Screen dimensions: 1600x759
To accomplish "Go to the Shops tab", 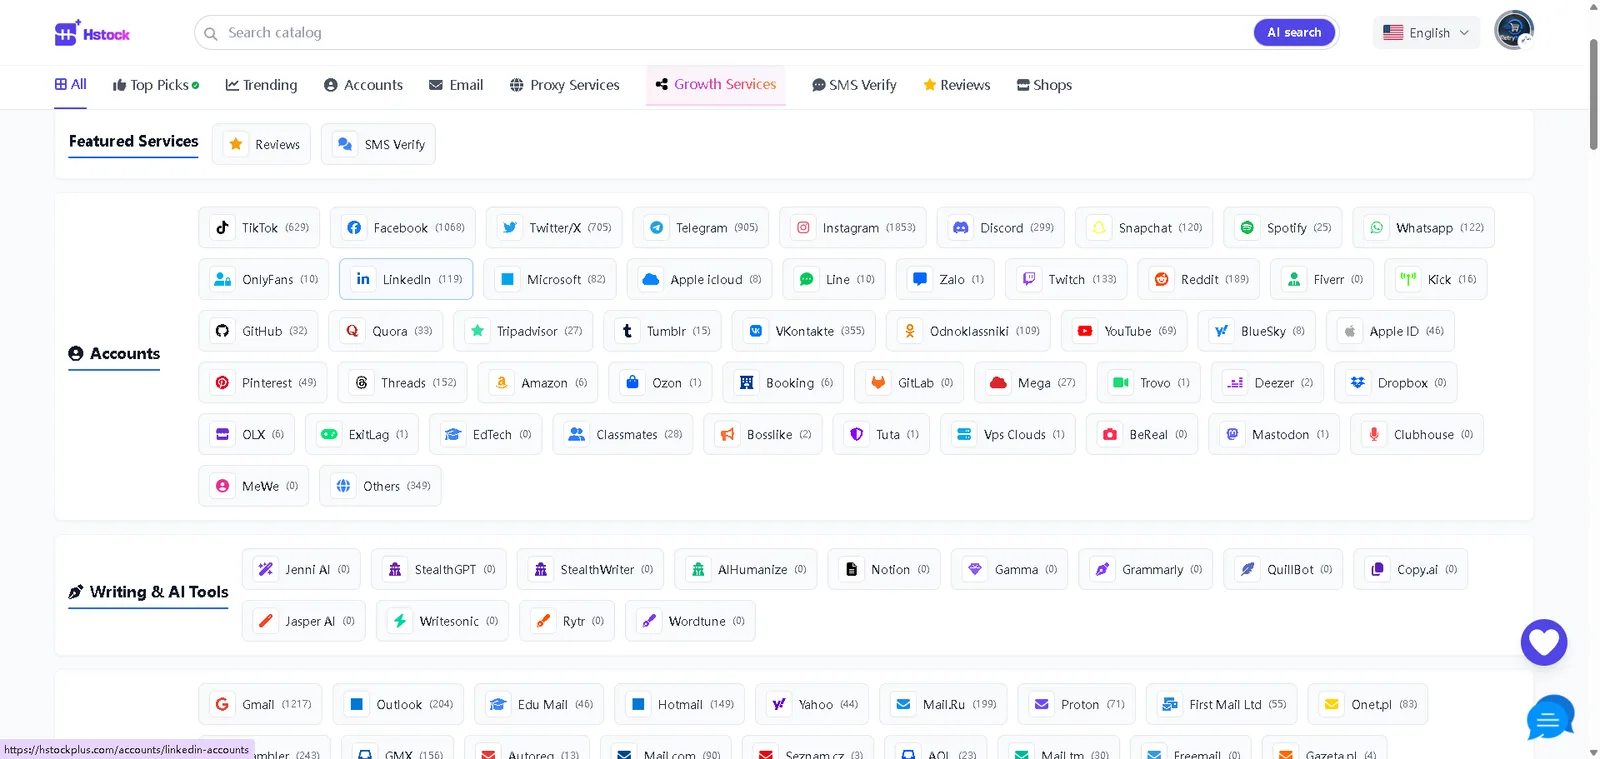I will (x=1044, y=85).
